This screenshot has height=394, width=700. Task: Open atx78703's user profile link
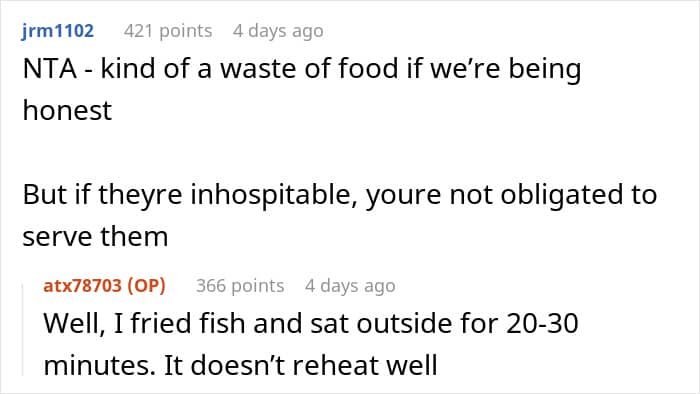coord(82,286)
